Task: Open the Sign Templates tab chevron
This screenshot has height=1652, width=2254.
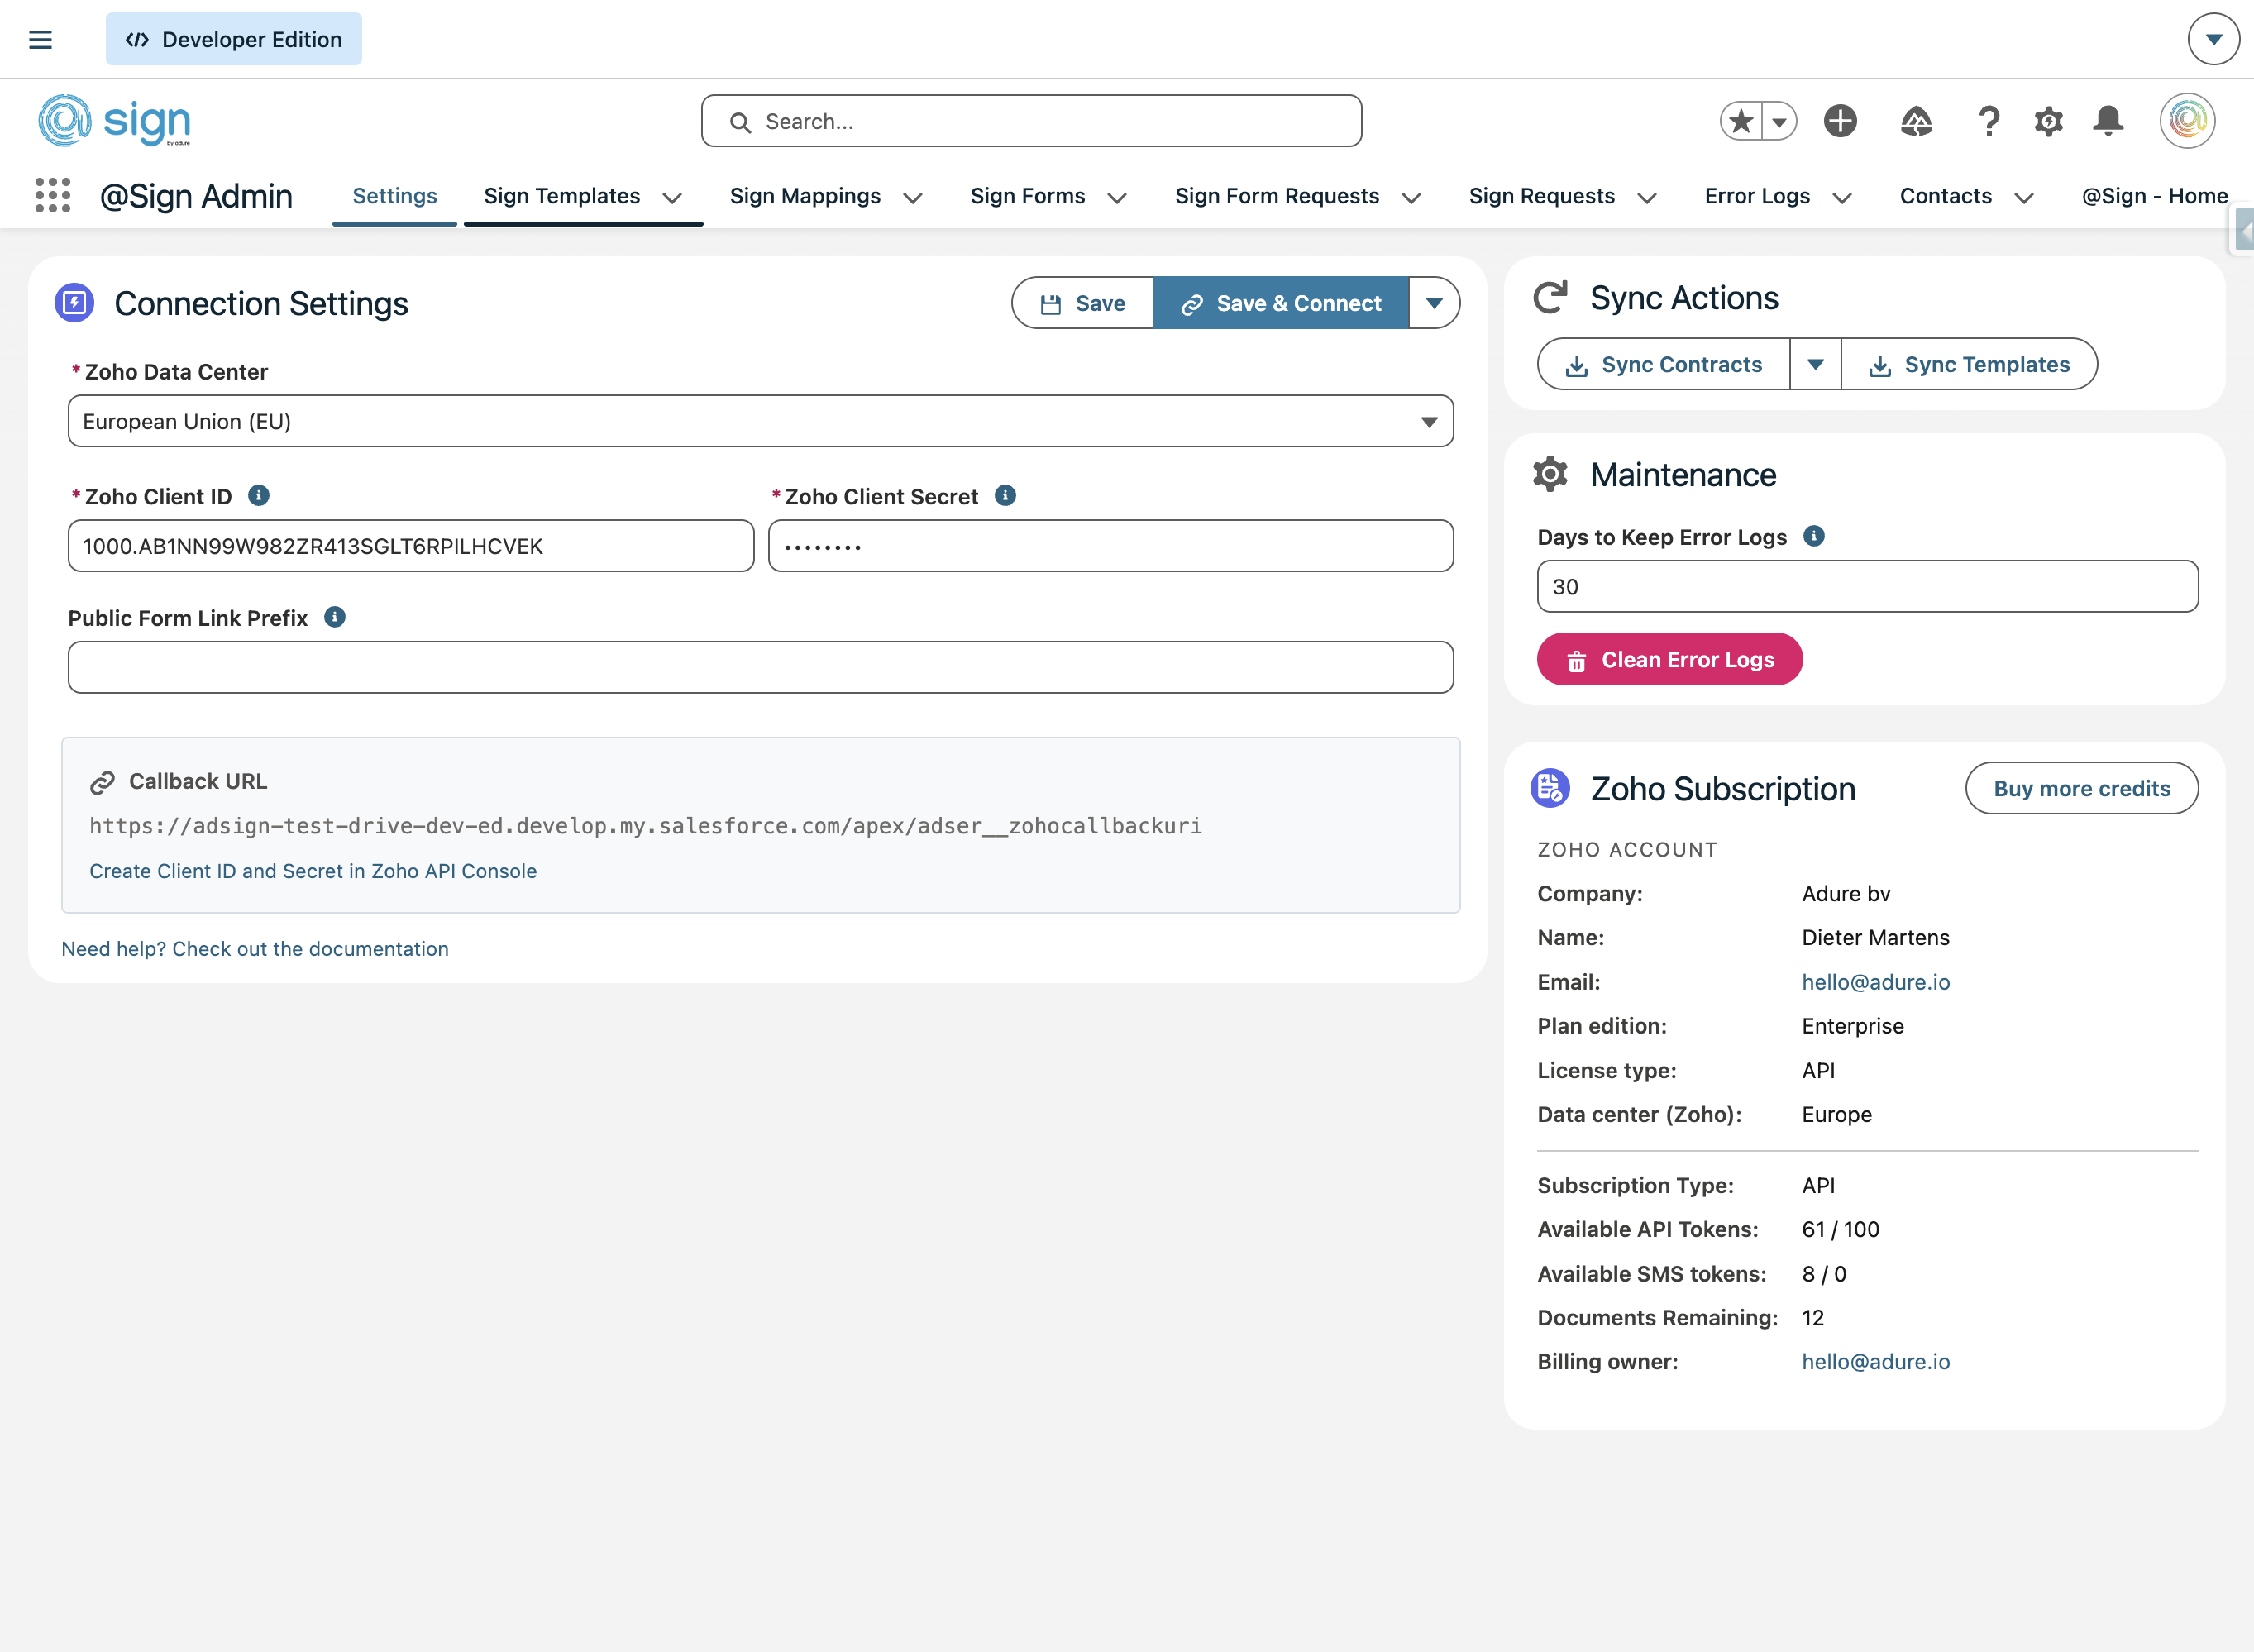Action: tap(672, 197)
